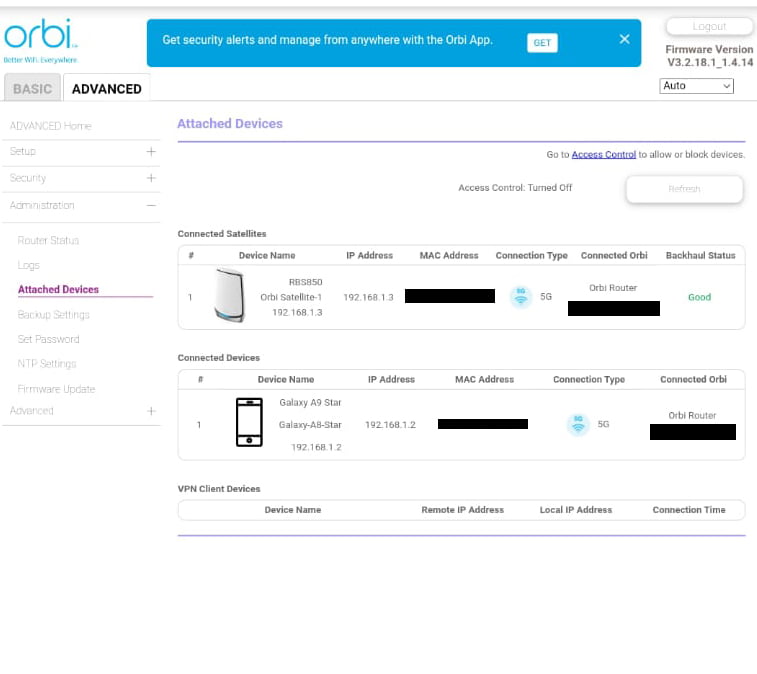Click Backhaul Status column header
The height and width of the screenshot is (674, 757).
pos(701,255)
